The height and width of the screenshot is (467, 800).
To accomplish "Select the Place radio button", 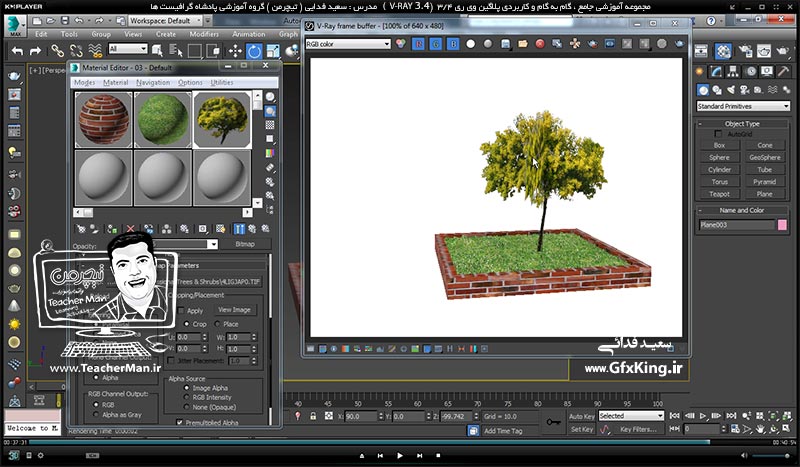I will pyautogui.click(x=217, y=324).
